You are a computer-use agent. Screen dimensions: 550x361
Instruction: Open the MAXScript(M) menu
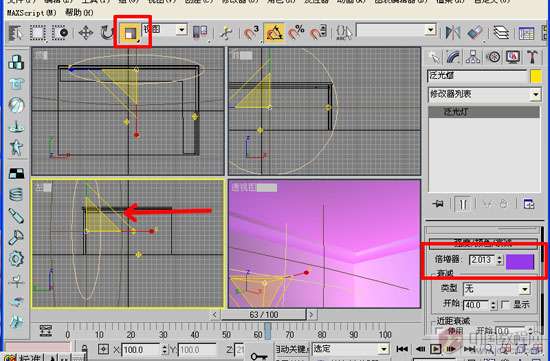tap(32, 13)
